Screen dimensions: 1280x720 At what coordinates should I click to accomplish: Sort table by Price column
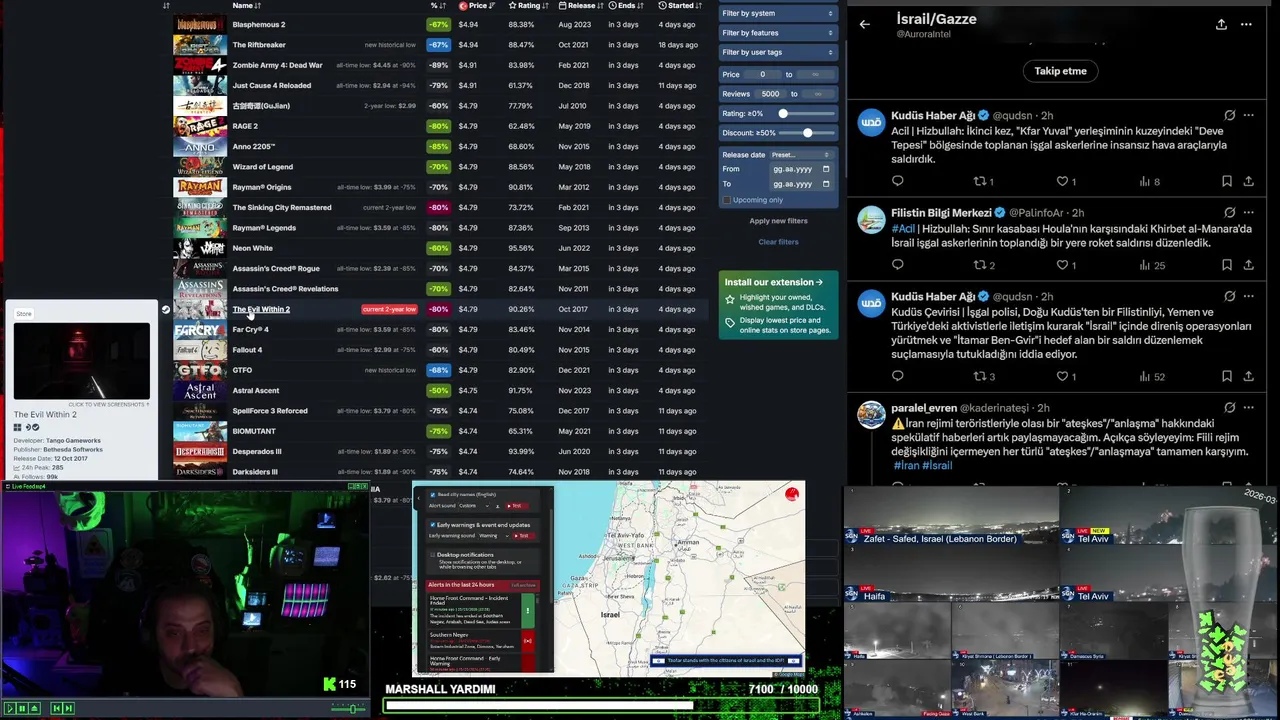pos(477,5)
